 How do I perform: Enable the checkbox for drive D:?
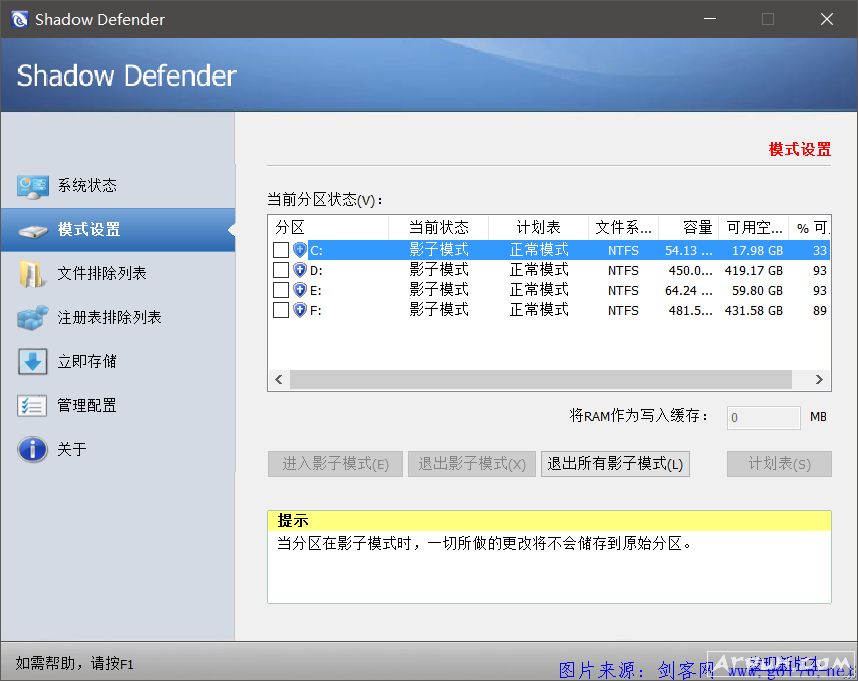click(x=280, y=270)
